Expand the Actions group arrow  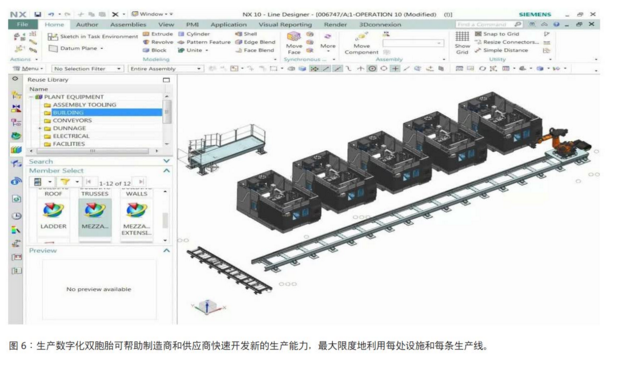pyautogui.click(x=36, y=59)
